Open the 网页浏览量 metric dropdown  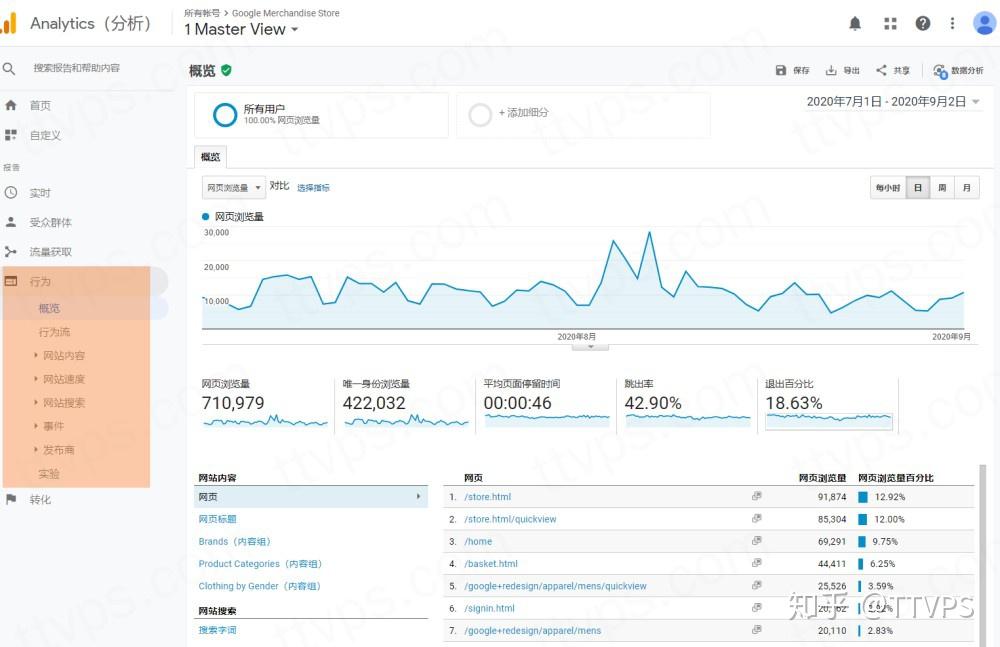[233, 187]
